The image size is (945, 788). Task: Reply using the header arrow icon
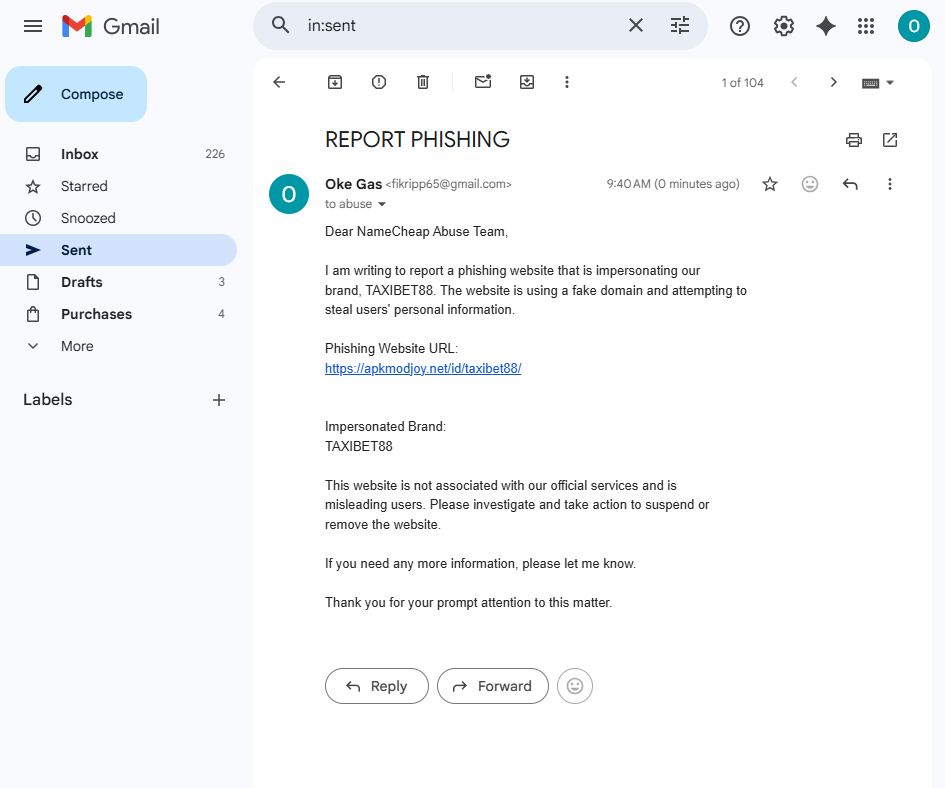click(850, 184)
